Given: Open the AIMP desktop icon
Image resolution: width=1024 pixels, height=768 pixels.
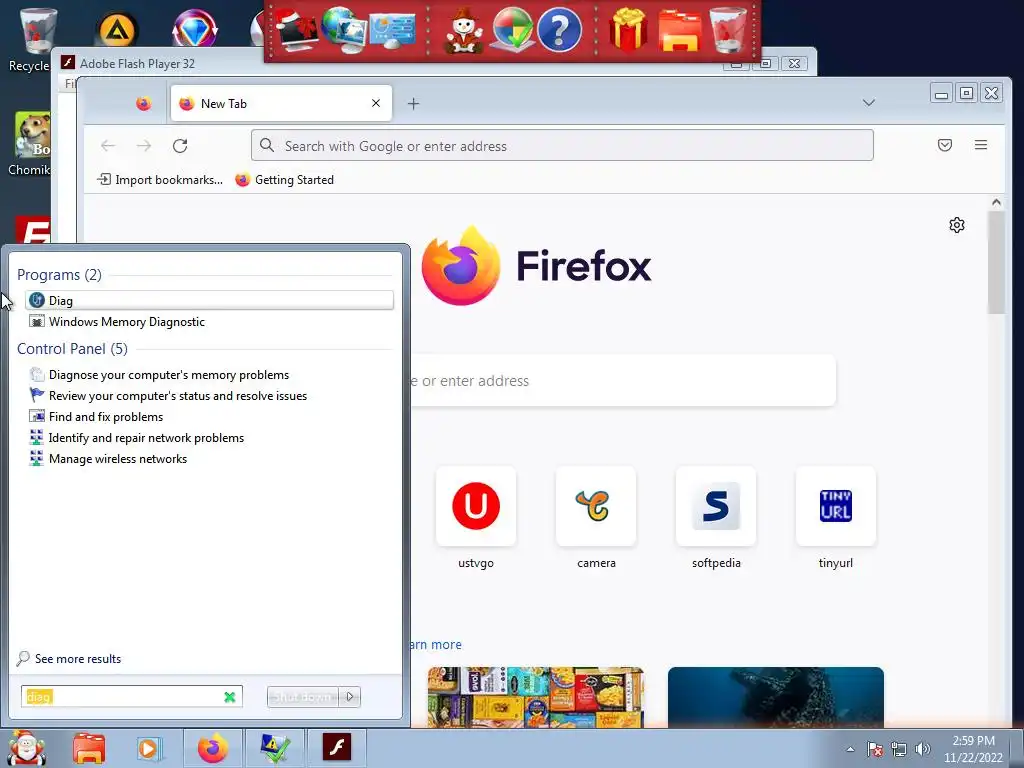Looking at the screenshot, I should (x=118, y=29).
